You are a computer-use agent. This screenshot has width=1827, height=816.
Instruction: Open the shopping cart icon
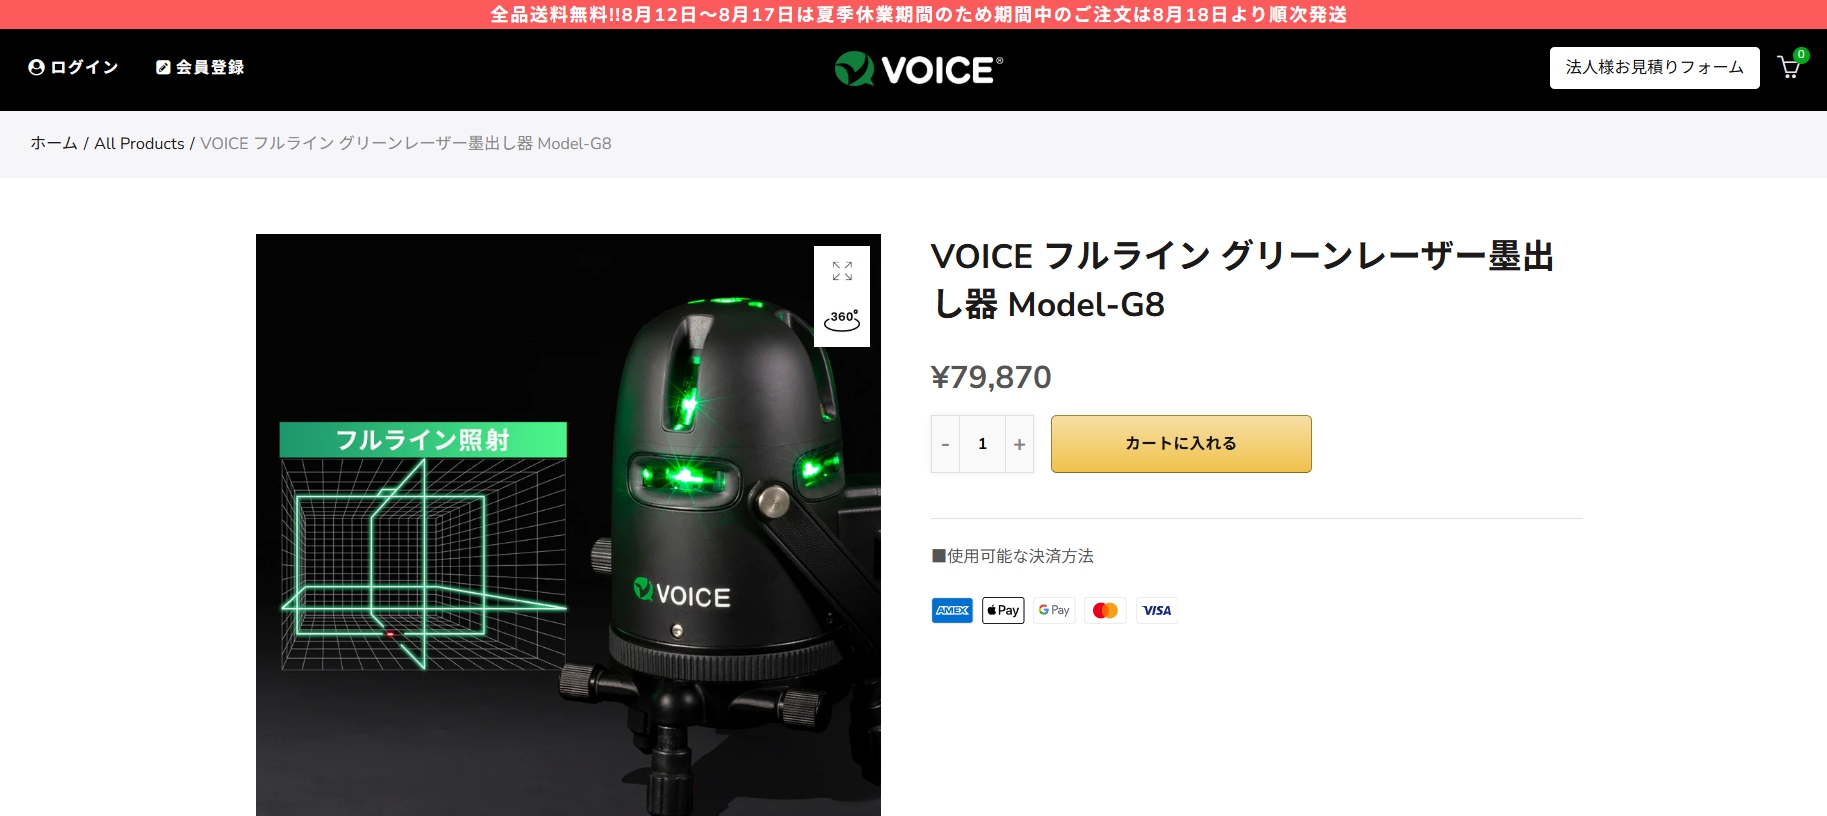1790,67
